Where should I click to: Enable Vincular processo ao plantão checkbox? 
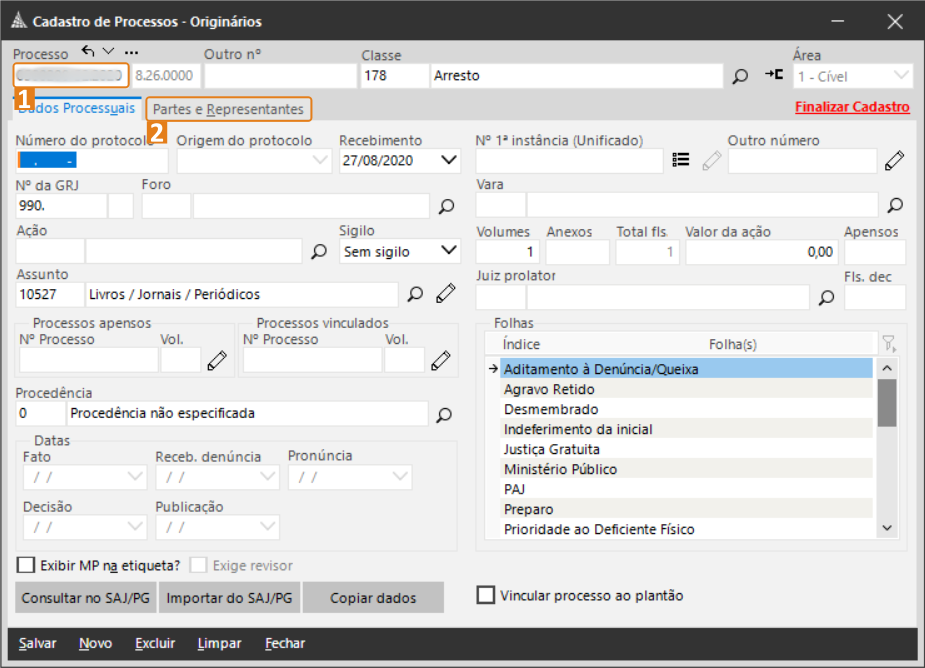[x=486, y=595]
